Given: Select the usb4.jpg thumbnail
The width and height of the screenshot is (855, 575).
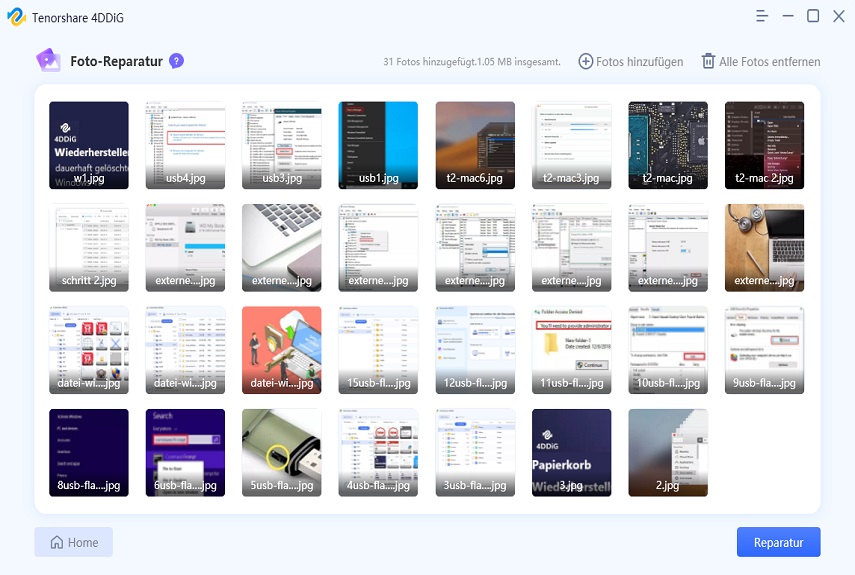Looking at the screenshot, I should pyautogui.click(x=185, y=146).
